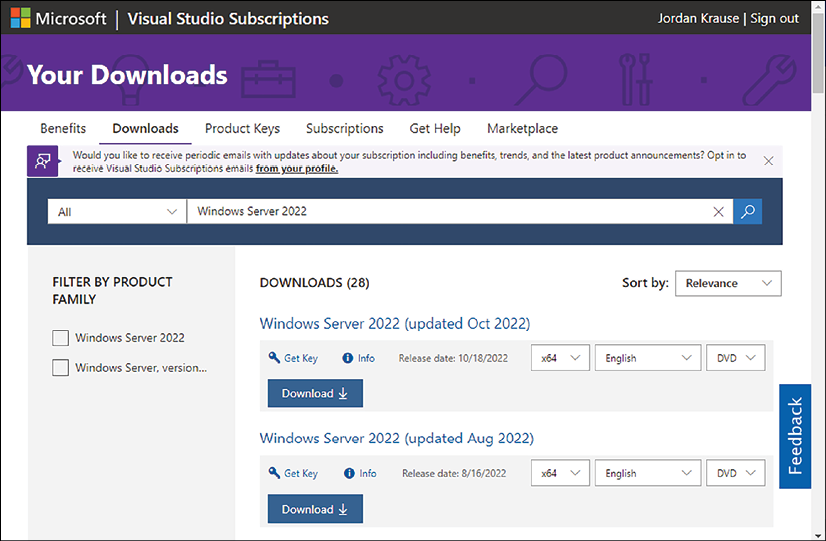Image resolution: width=826 pixels, height=541 pixels.
Task: Click the 'Release date: 10/18/2022' text
Action: (453, 358)
